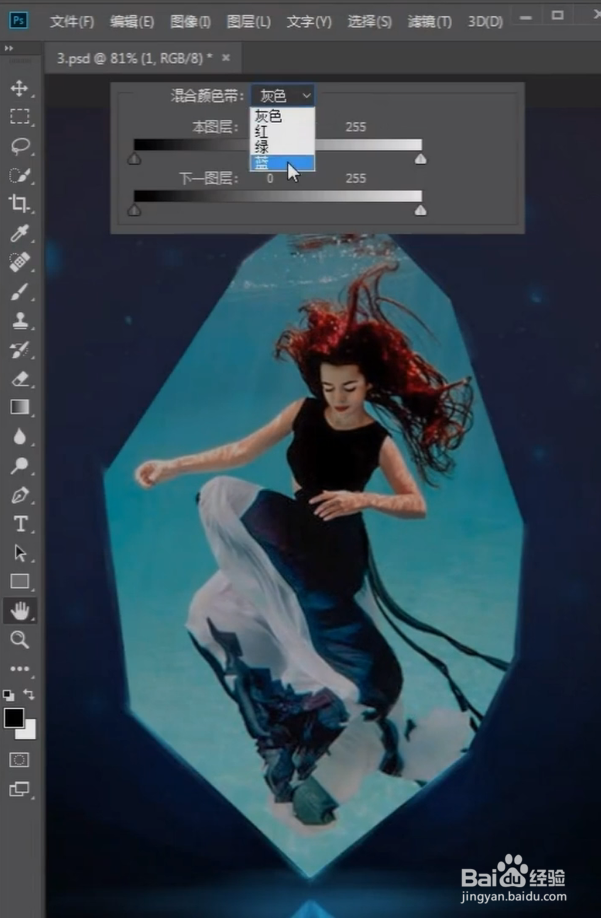Open the 图像(I) menu
The height and width of the screenshot is (918, 601).
tap(190, 22)
